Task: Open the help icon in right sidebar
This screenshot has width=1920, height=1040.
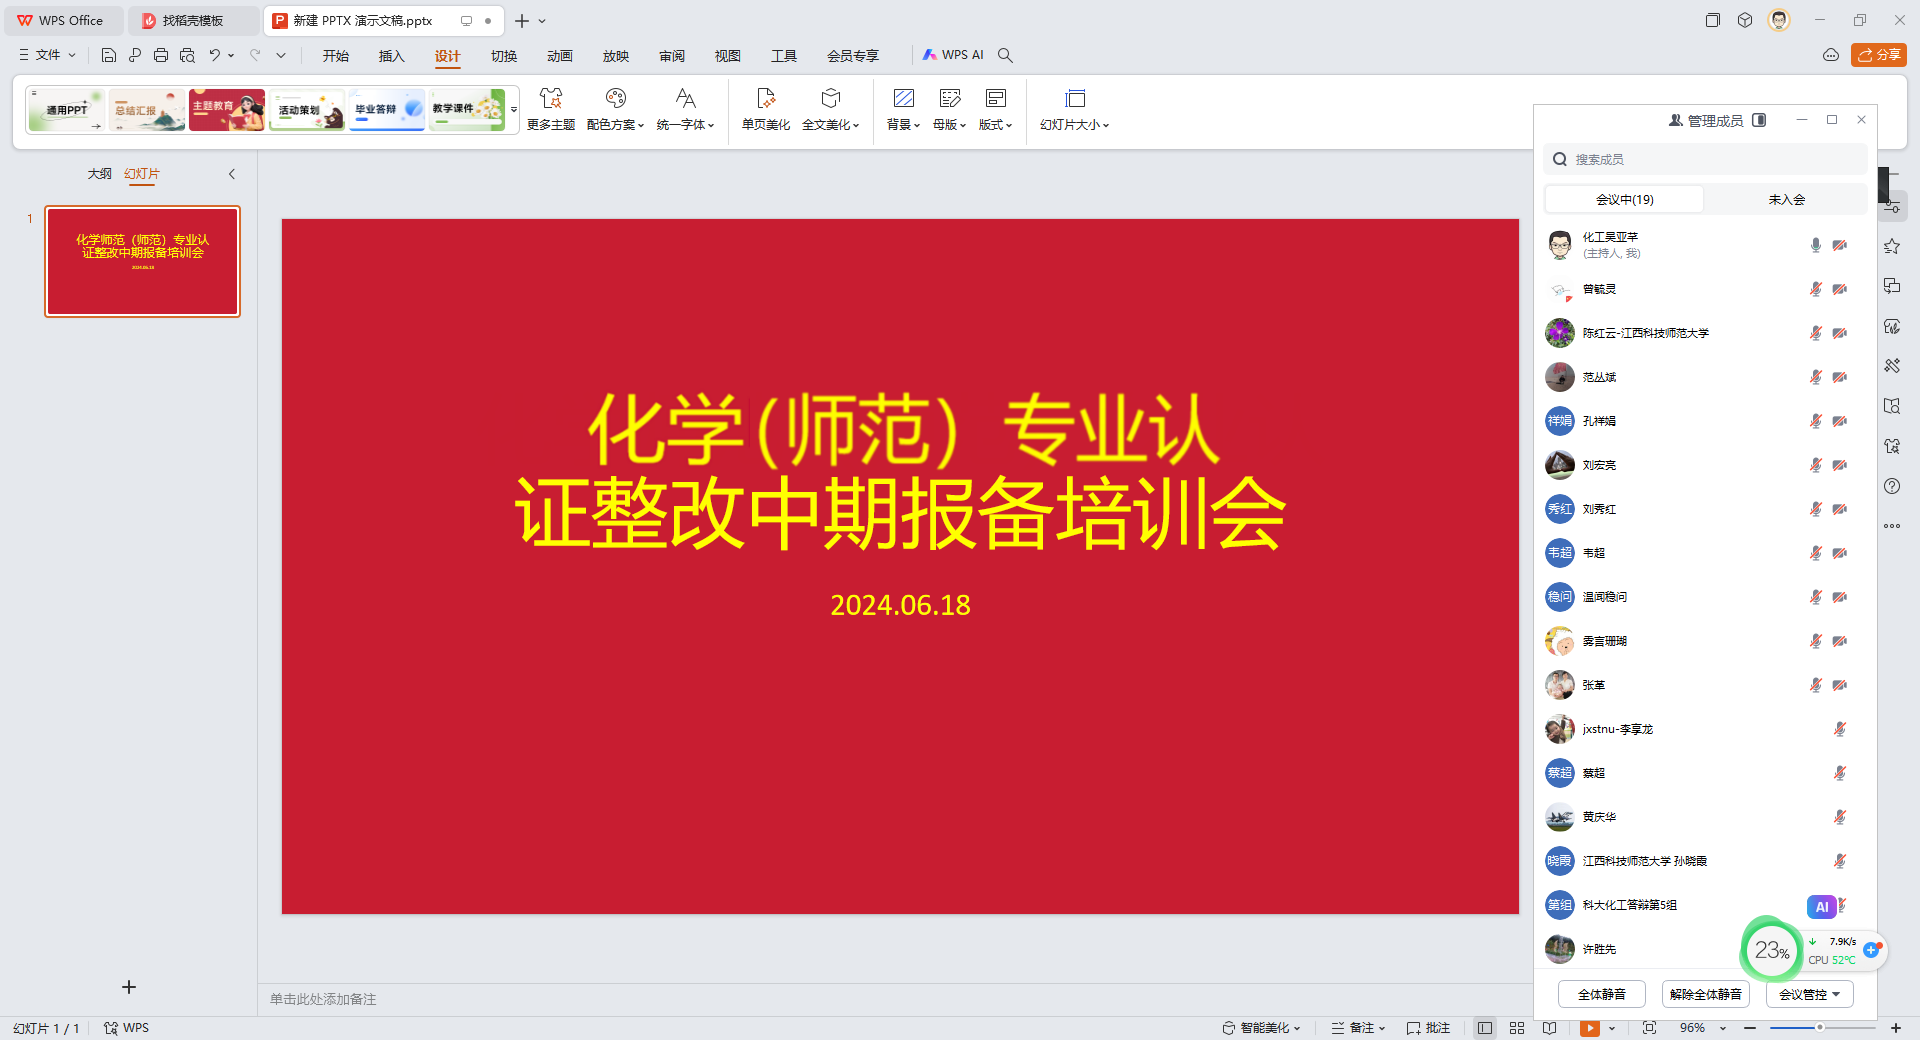Action: (1892, 486)
